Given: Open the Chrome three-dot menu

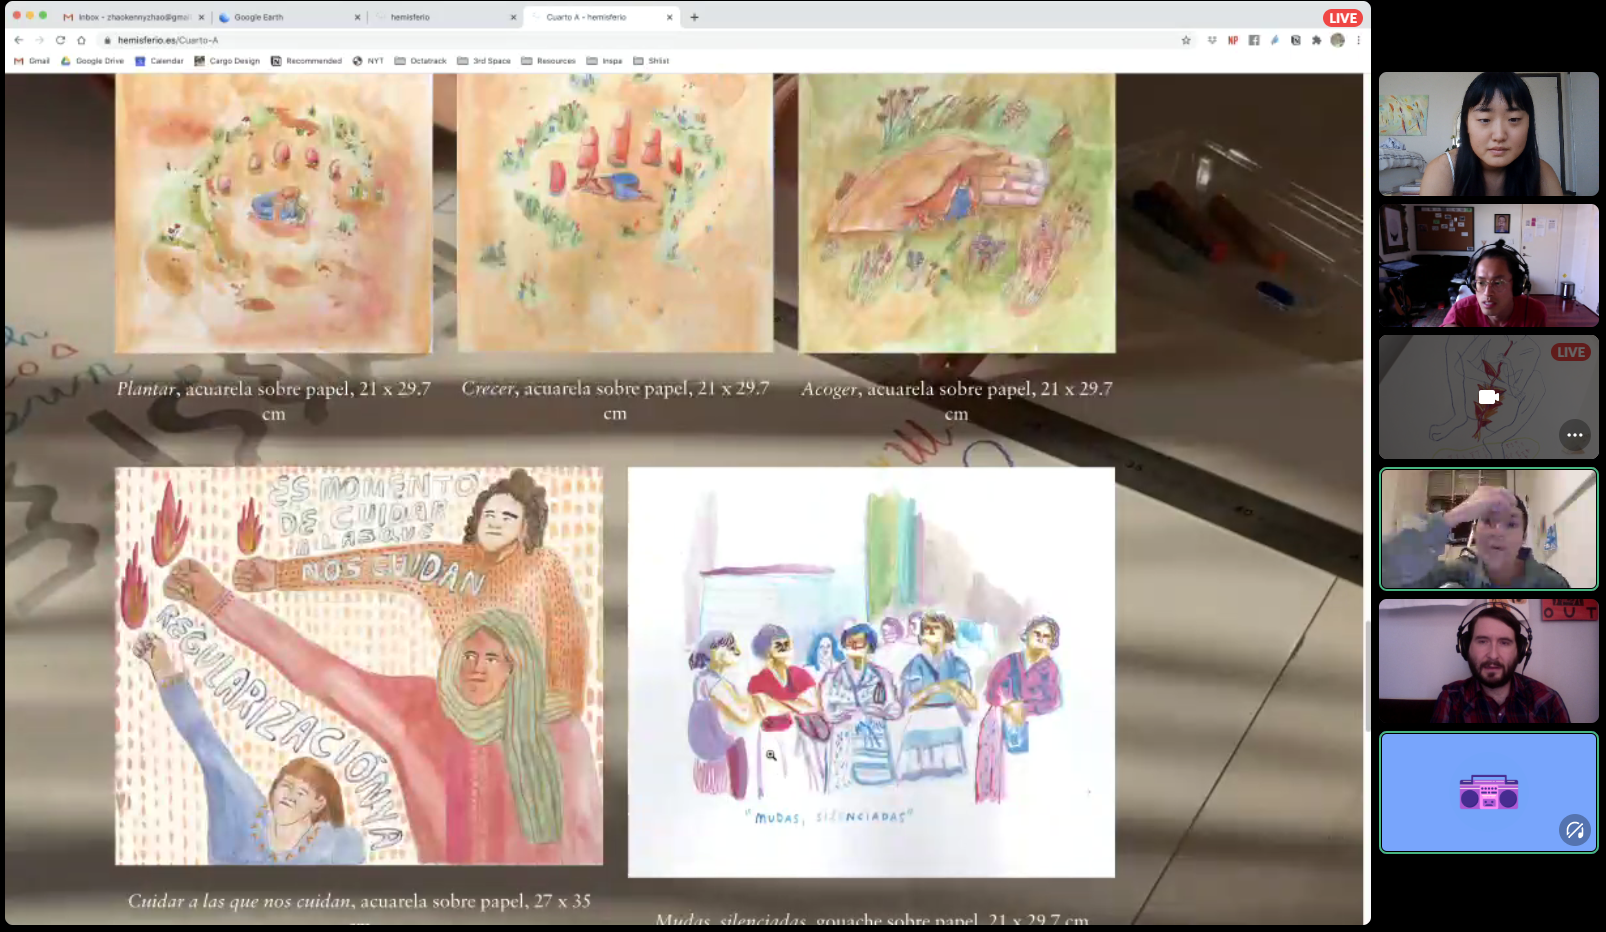Looking at the screenshot, I should point(1358,40).
